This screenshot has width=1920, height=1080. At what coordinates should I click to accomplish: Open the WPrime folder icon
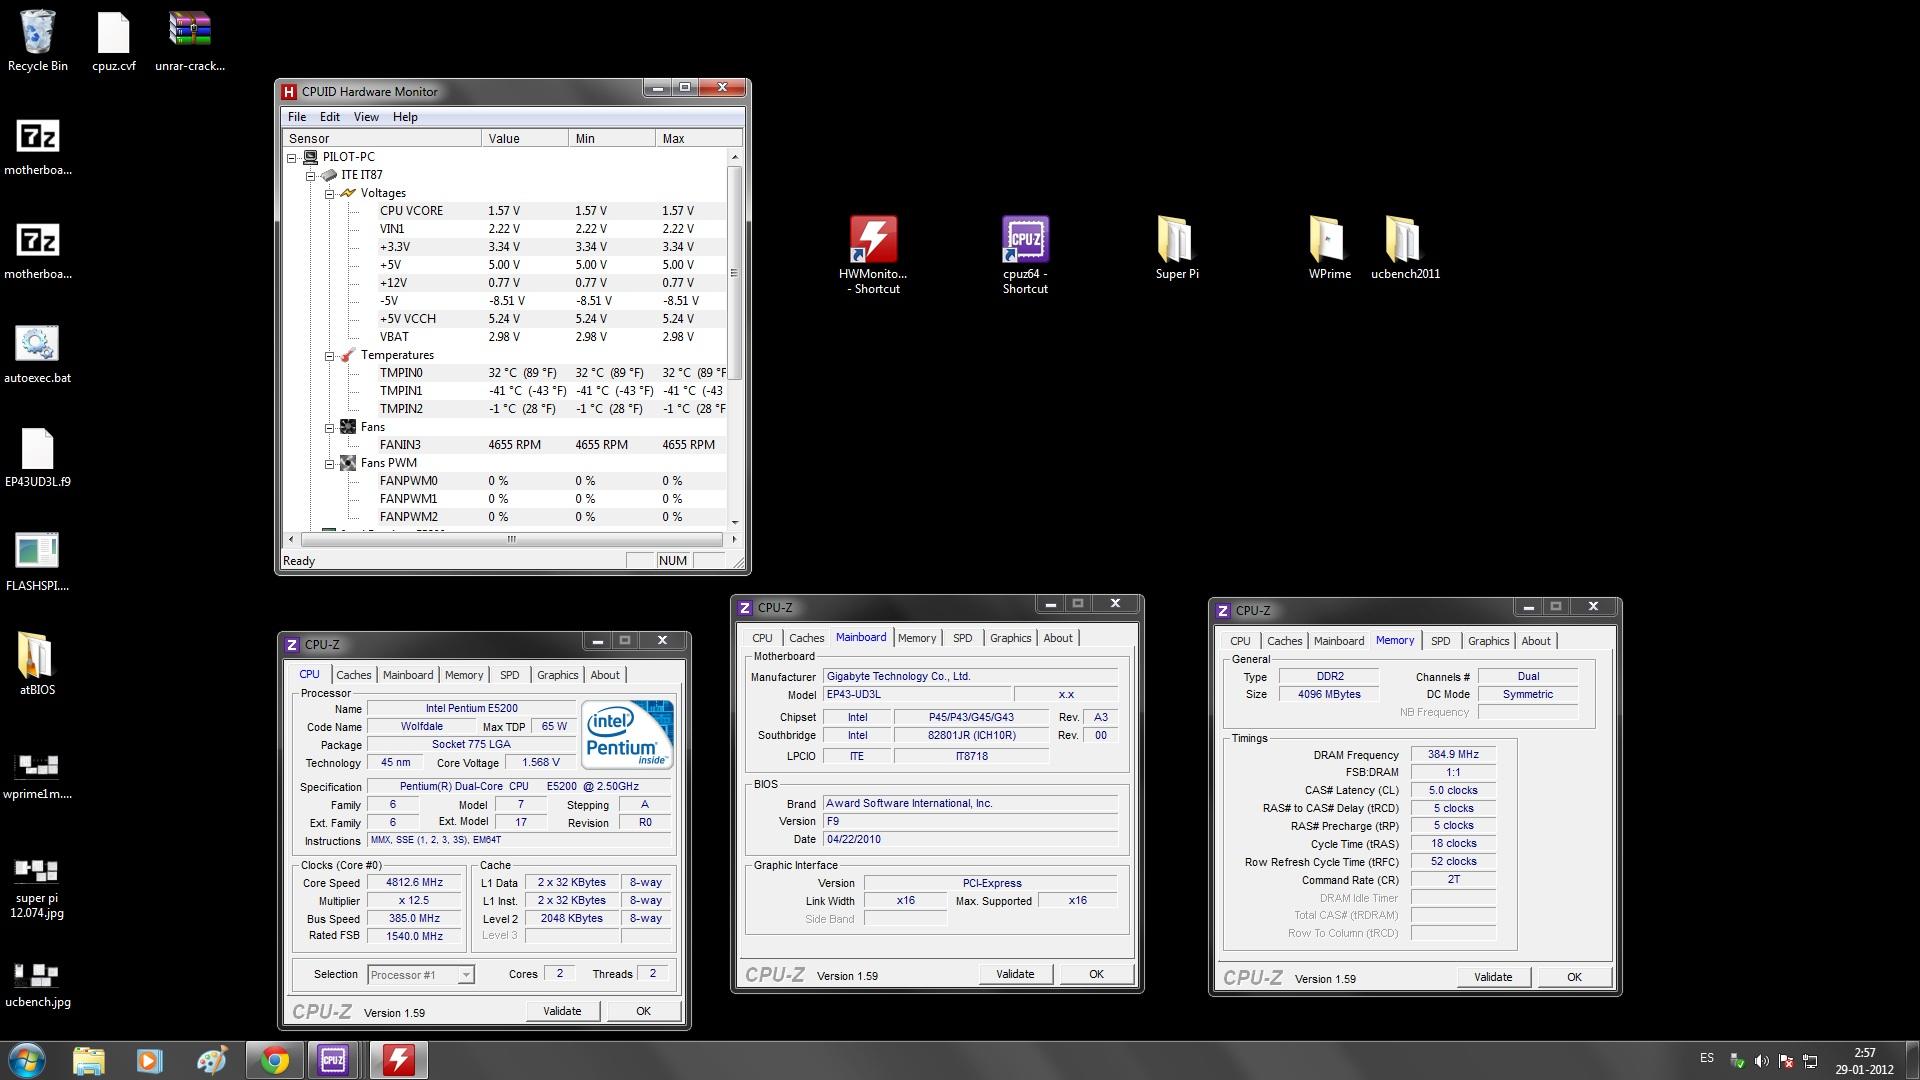click(x=1329, y=247)
